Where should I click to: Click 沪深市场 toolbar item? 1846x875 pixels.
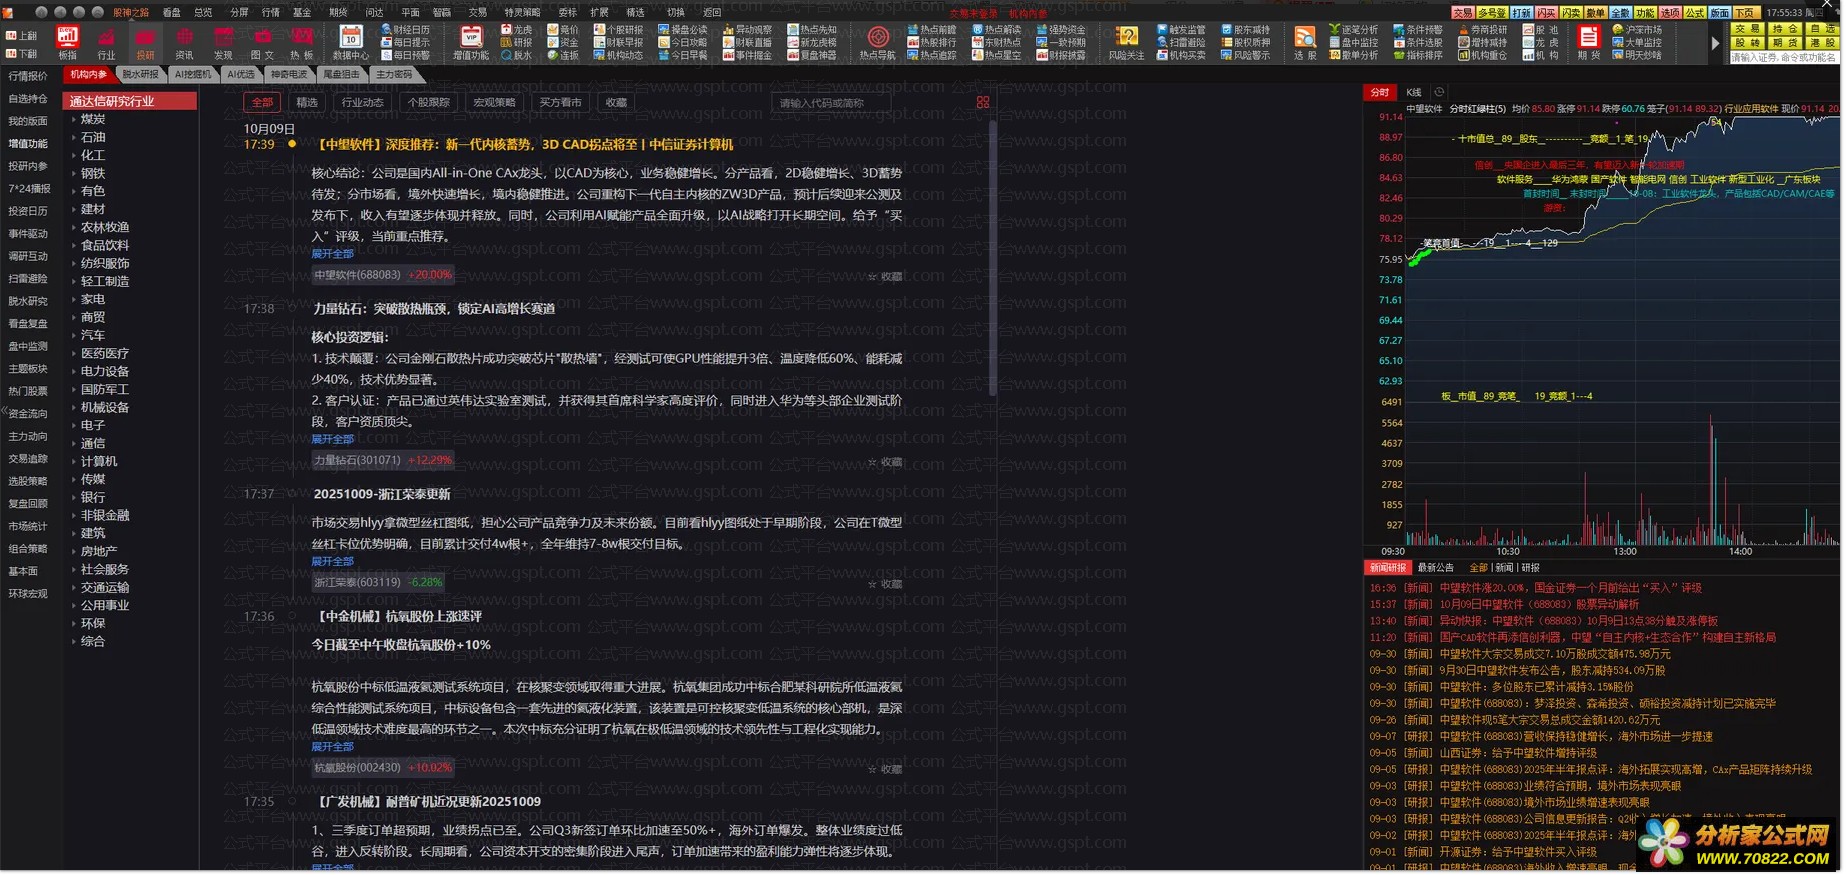1637,30
